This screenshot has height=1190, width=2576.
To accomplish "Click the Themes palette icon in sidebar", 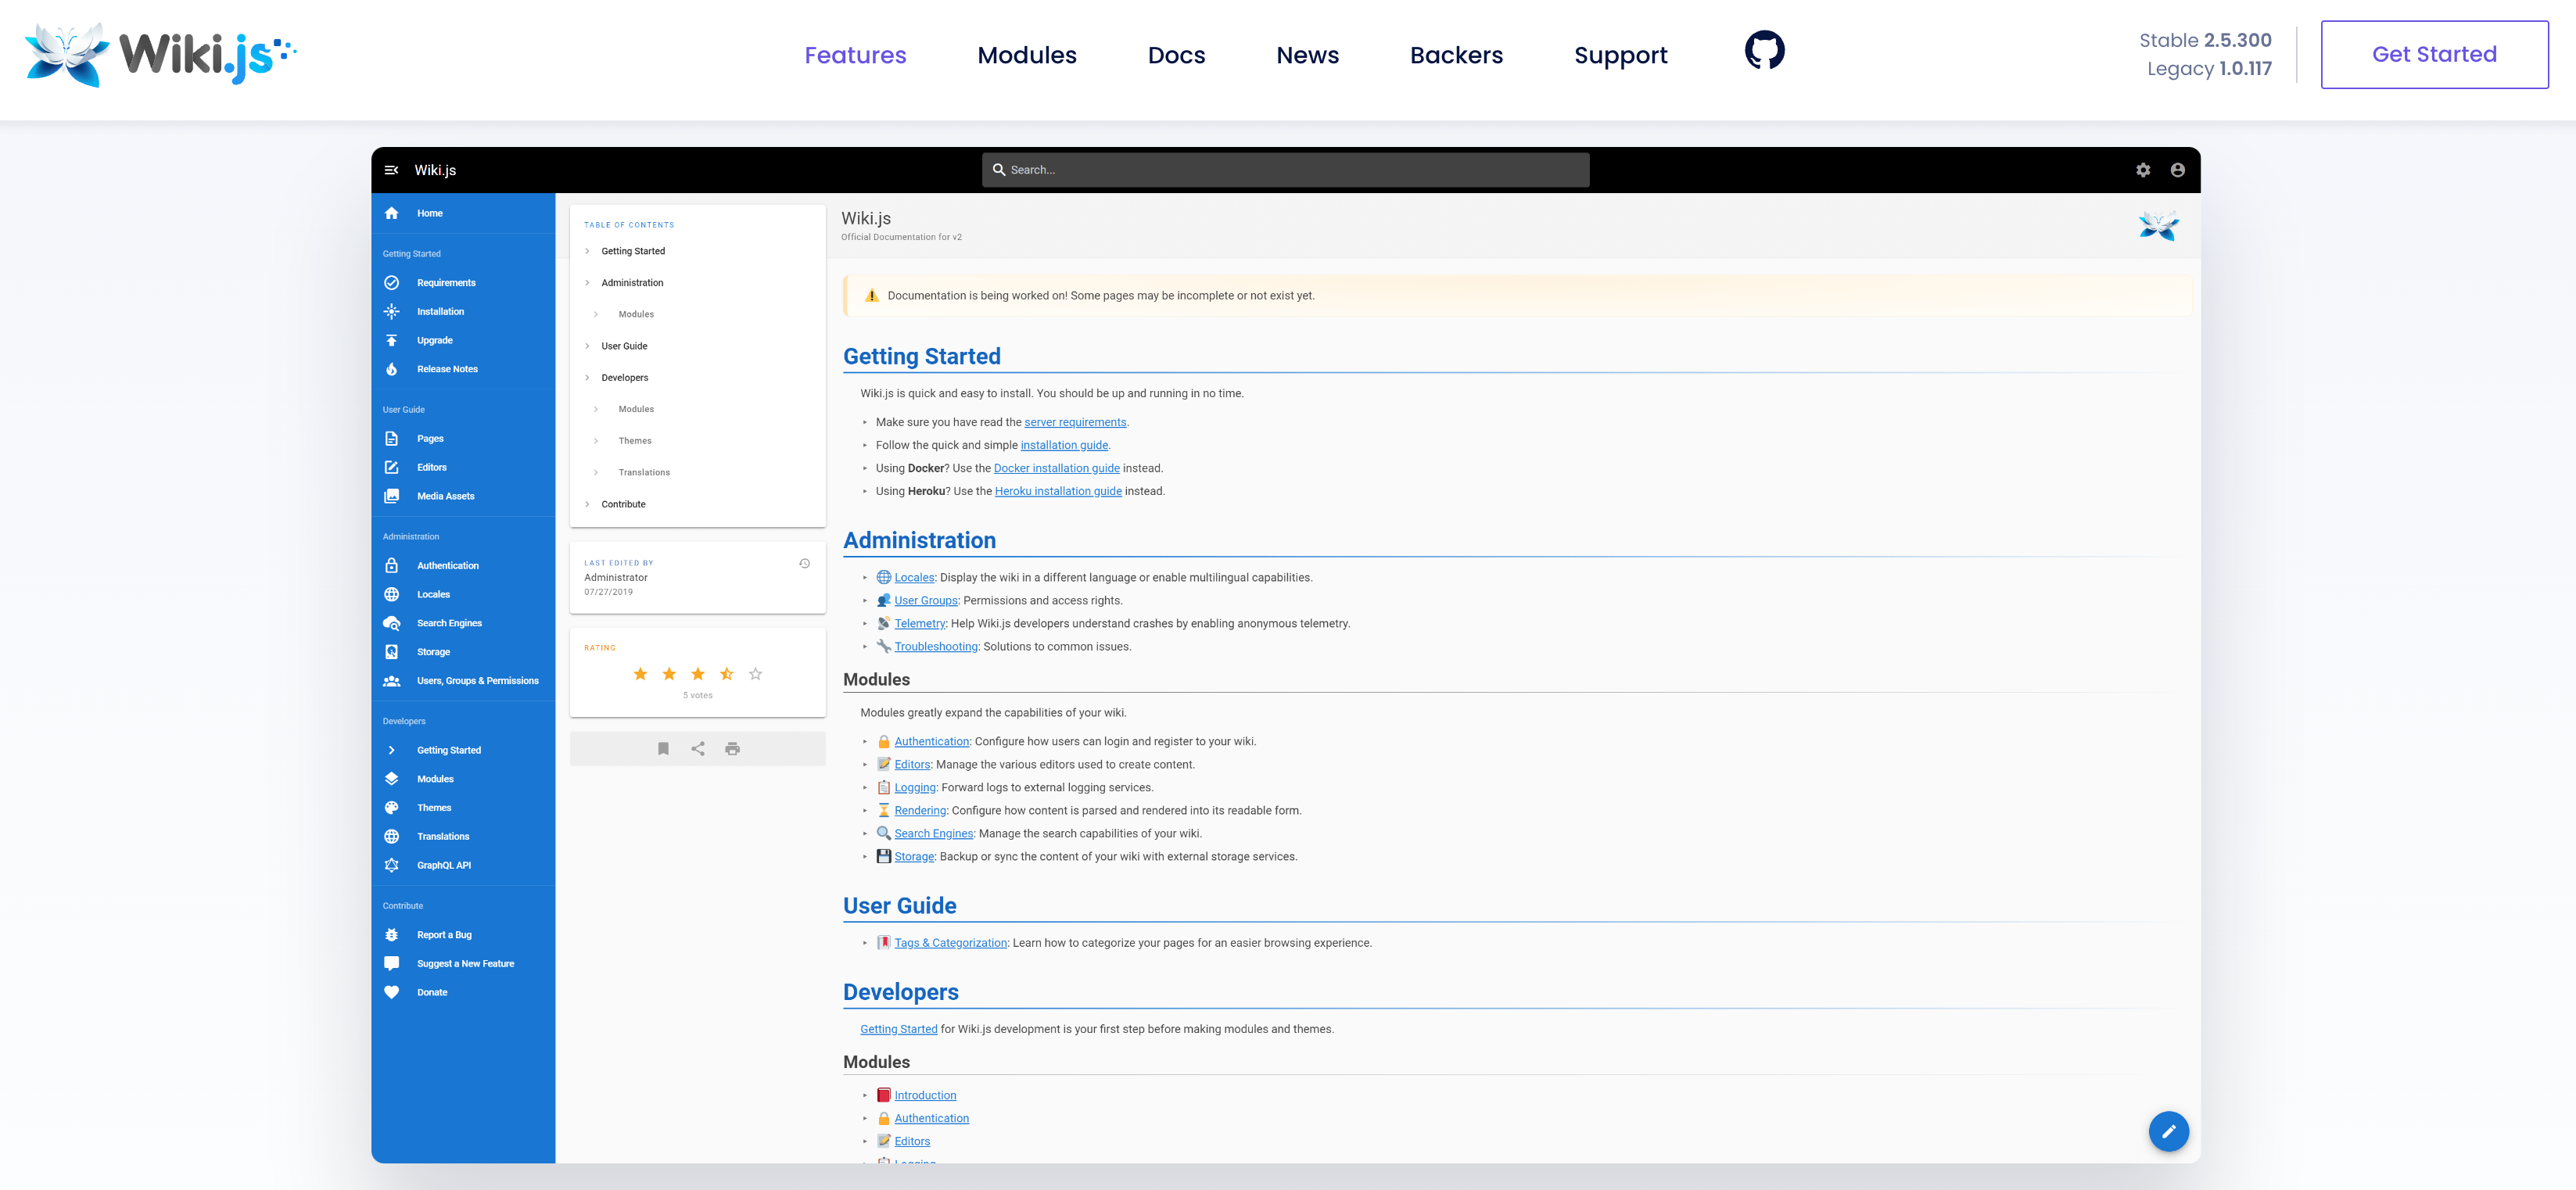I will pyautogui.click(x=391, y=808).
